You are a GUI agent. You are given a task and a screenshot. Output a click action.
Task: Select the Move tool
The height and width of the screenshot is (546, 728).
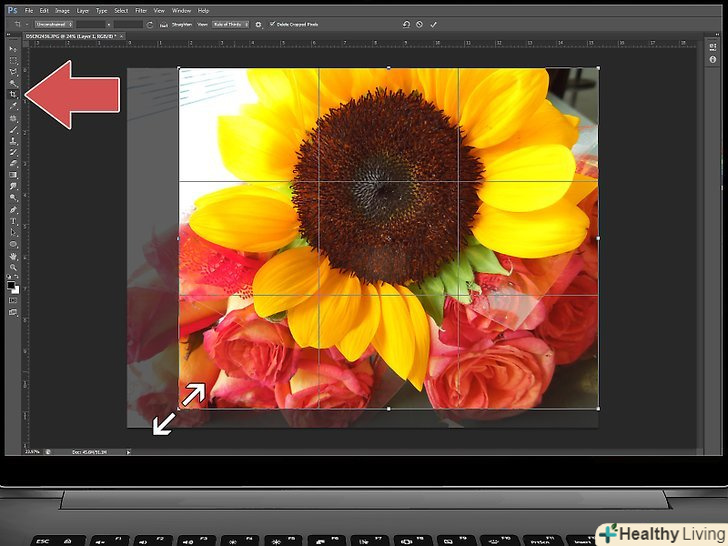[13, 49]
